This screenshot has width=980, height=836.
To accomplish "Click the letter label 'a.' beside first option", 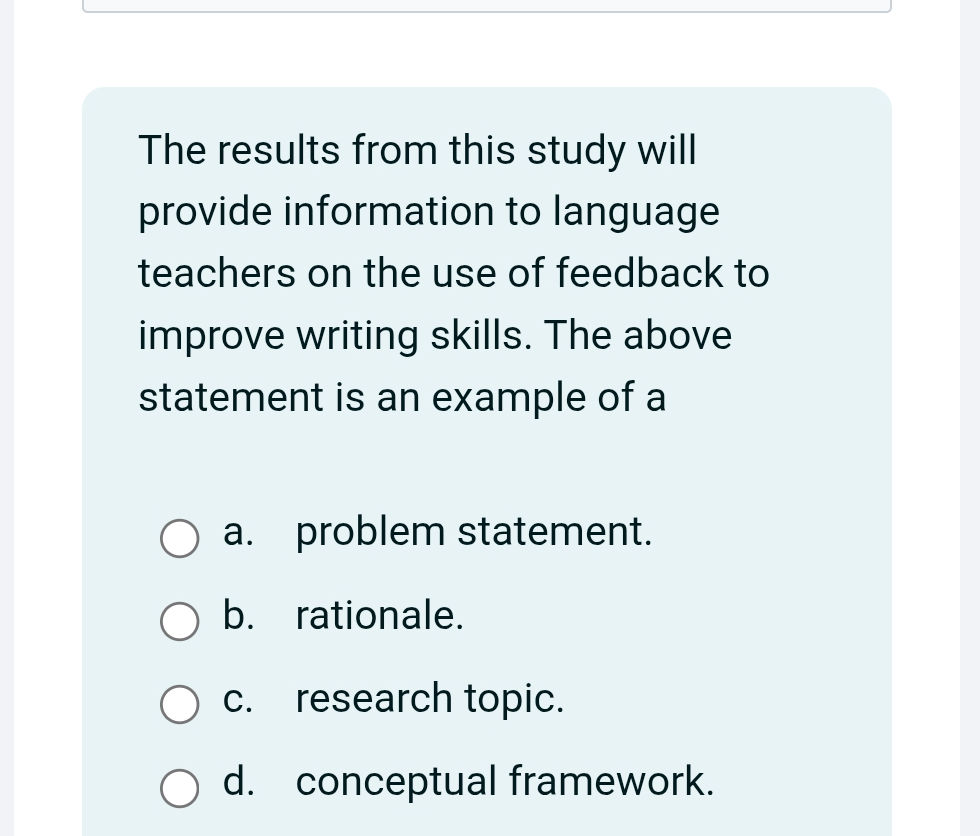I will tap(238, 532).
